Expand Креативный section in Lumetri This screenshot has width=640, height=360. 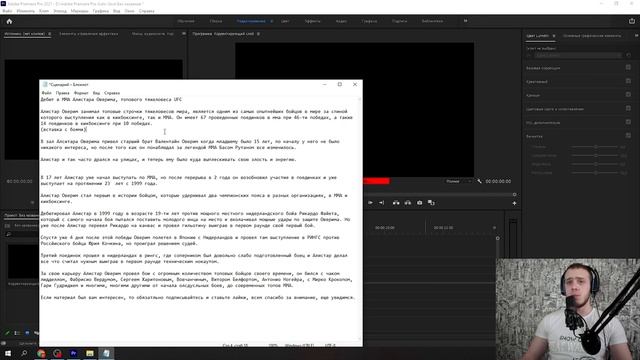click(x=536, y=82)
